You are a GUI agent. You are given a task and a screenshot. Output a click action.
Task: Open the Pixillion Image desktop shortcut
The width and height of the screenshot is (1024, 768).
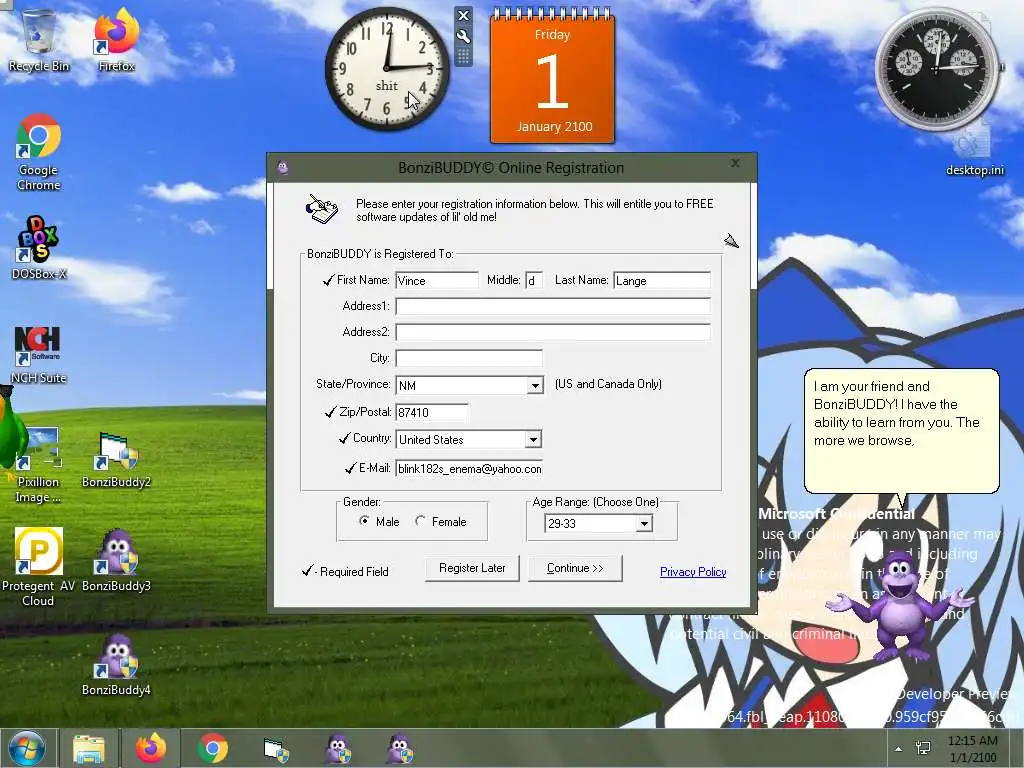click(x=39, y=465)
